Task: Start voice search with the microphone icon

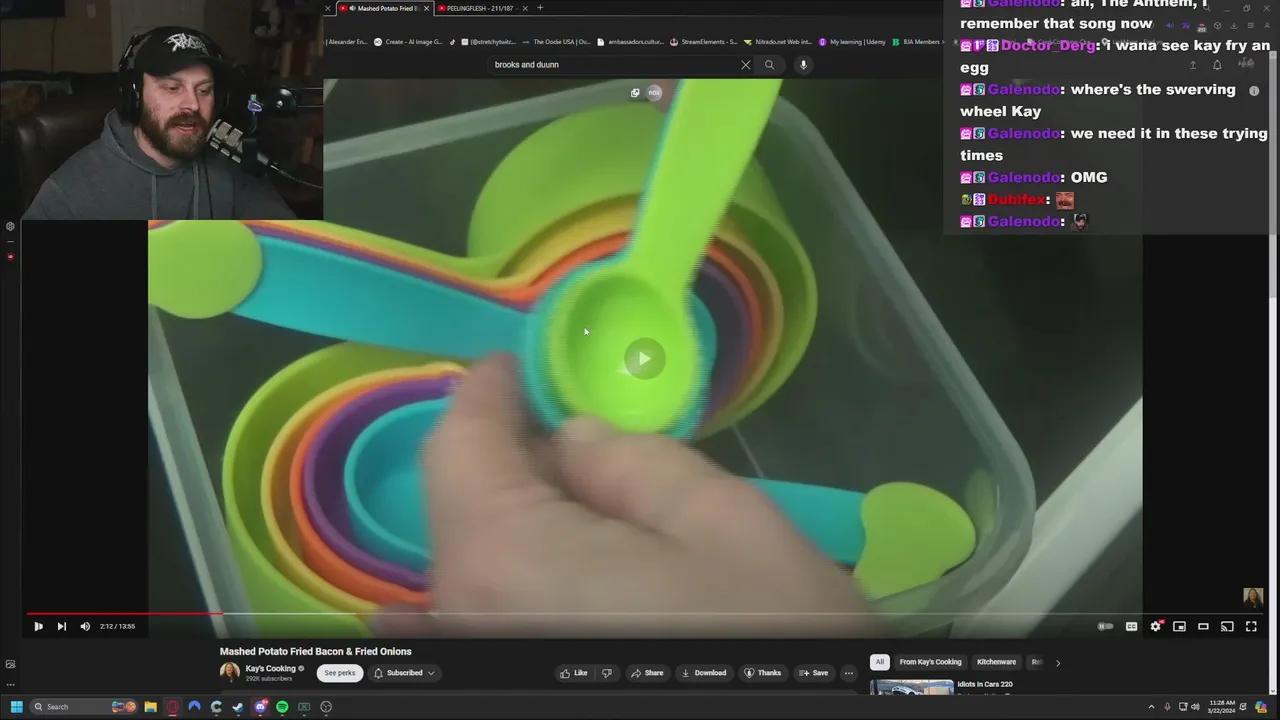Action: (802, 64)
